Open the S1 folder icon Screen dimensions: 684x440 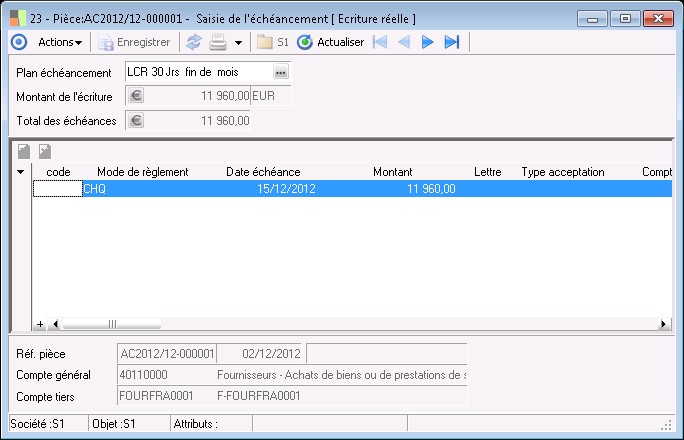pyautogui.click(x=272, y=42)
